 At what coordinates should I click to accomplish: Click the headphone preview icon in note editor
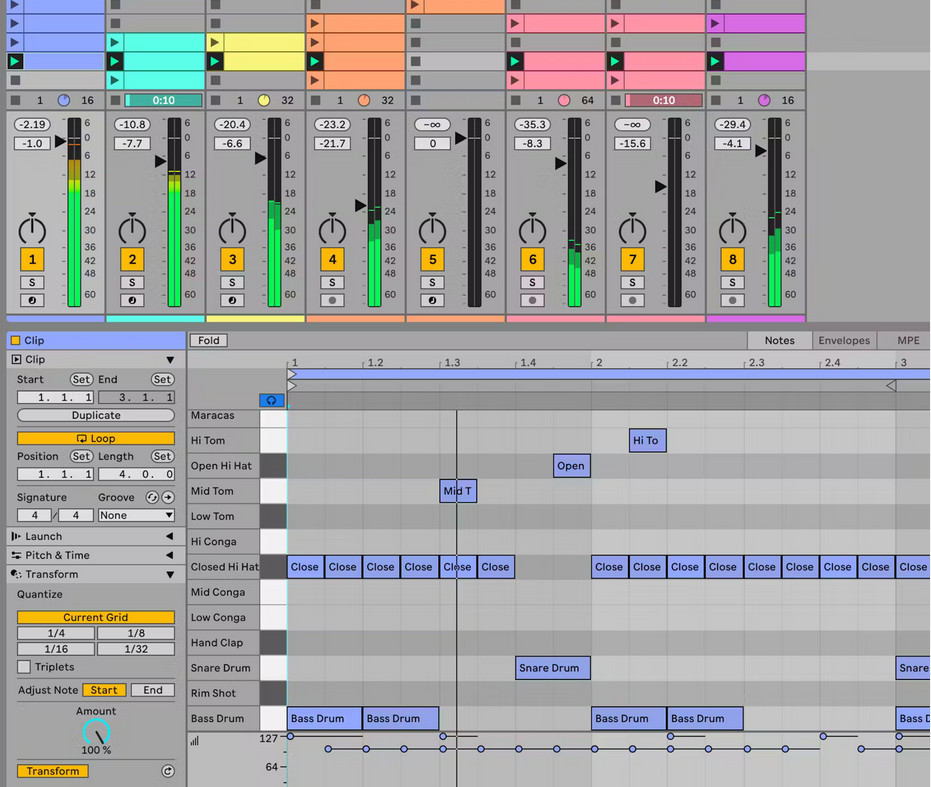pos(272,400)
